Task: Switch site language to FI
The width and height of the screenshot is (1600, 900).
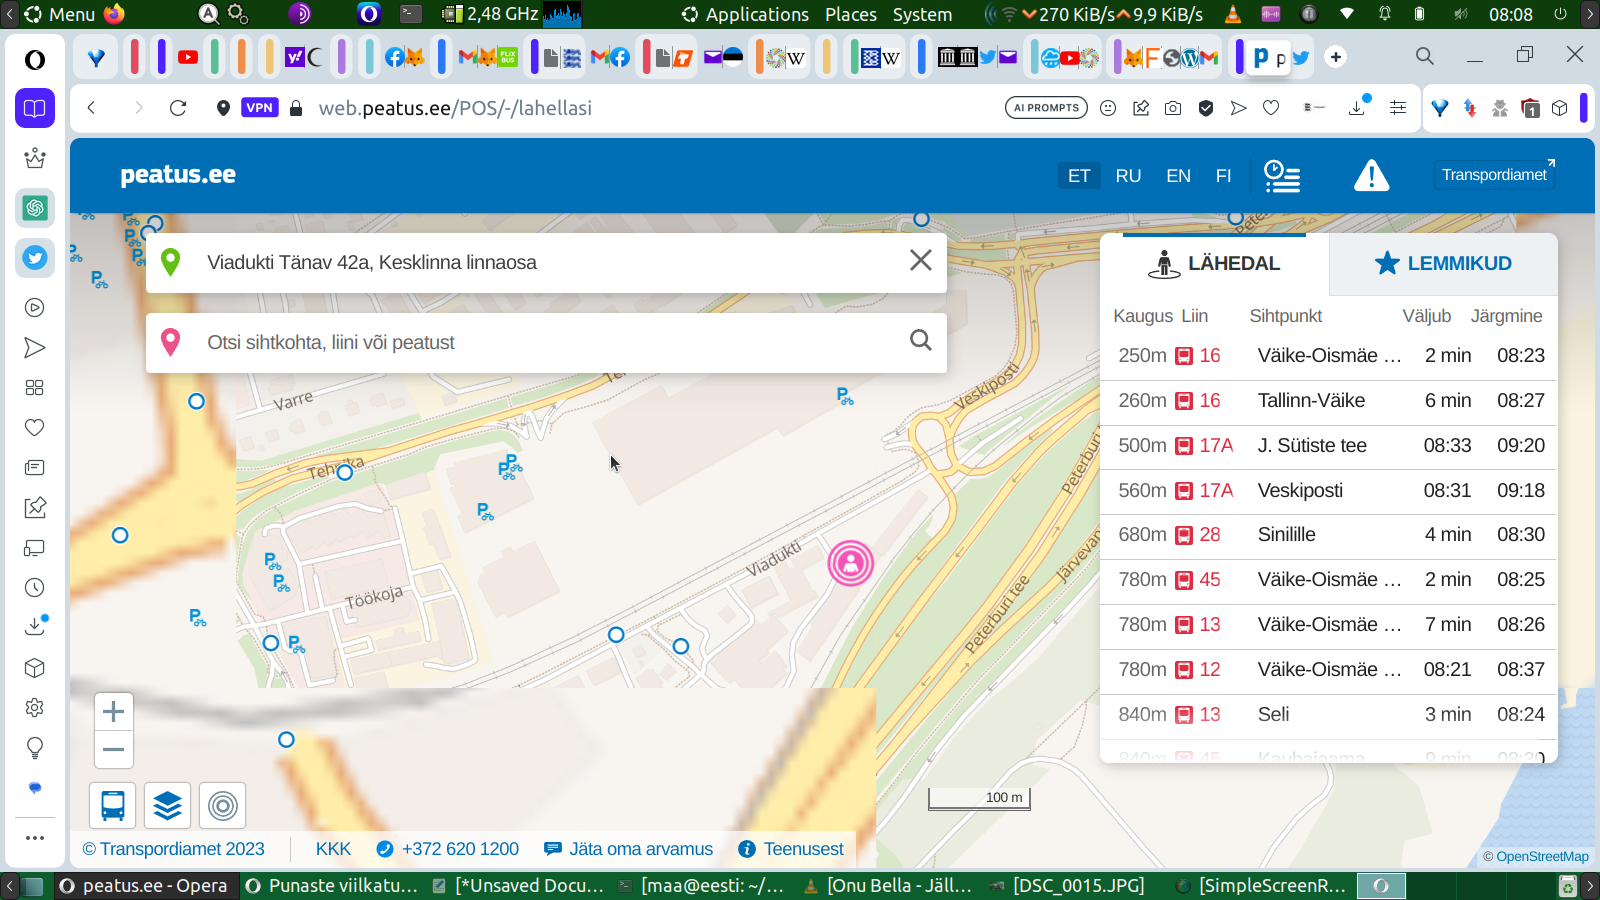Action: click(x=1223, y=176)
